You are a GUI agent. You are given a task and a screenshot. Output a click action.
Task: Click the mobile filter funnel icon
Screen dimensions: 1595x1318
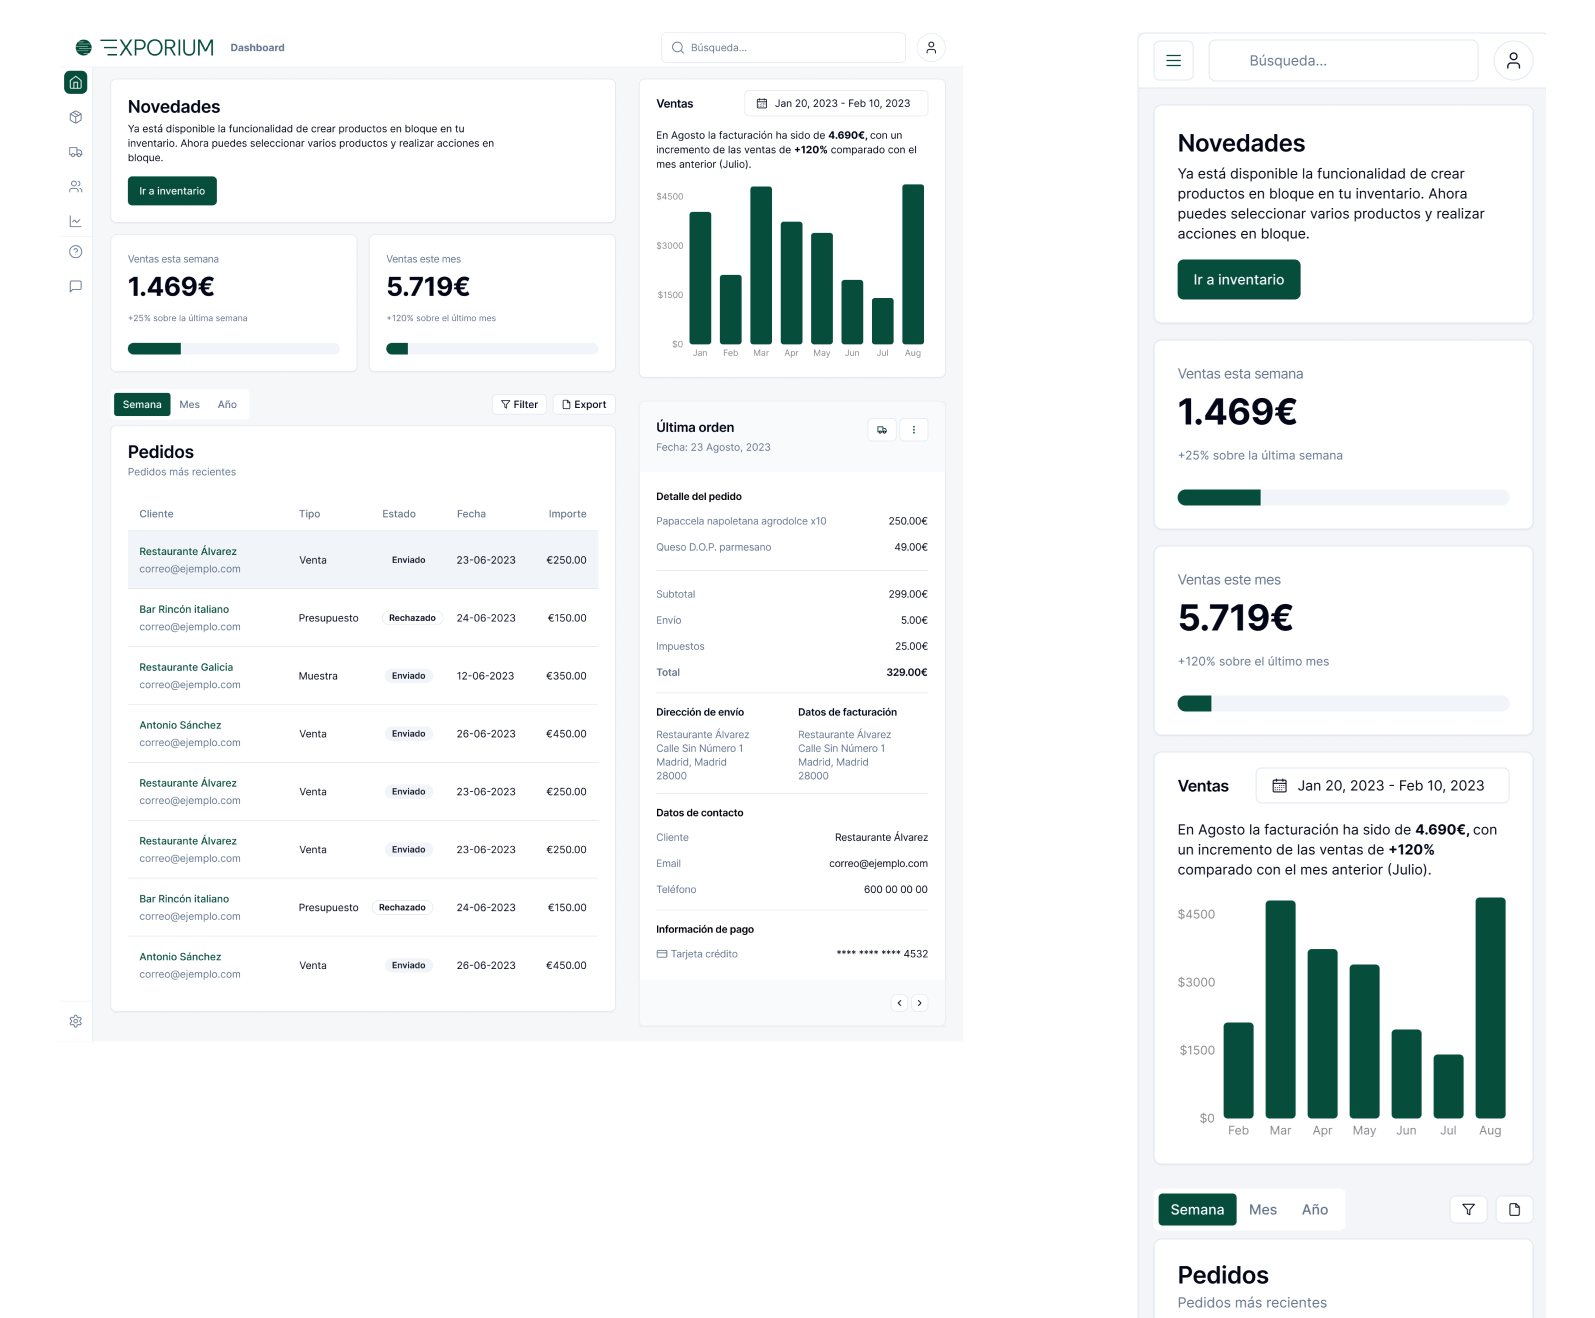pyautogui.click(x=1469, y=1210)
